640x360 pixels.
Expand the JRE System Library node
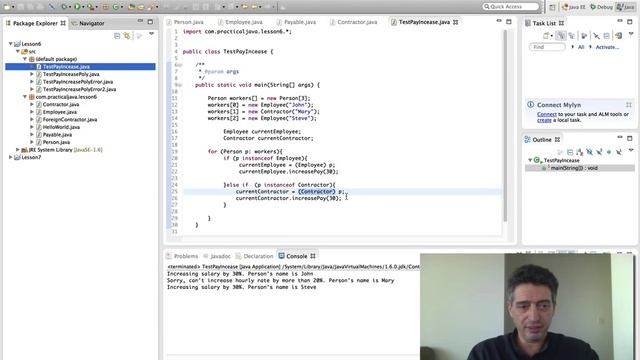18,150
